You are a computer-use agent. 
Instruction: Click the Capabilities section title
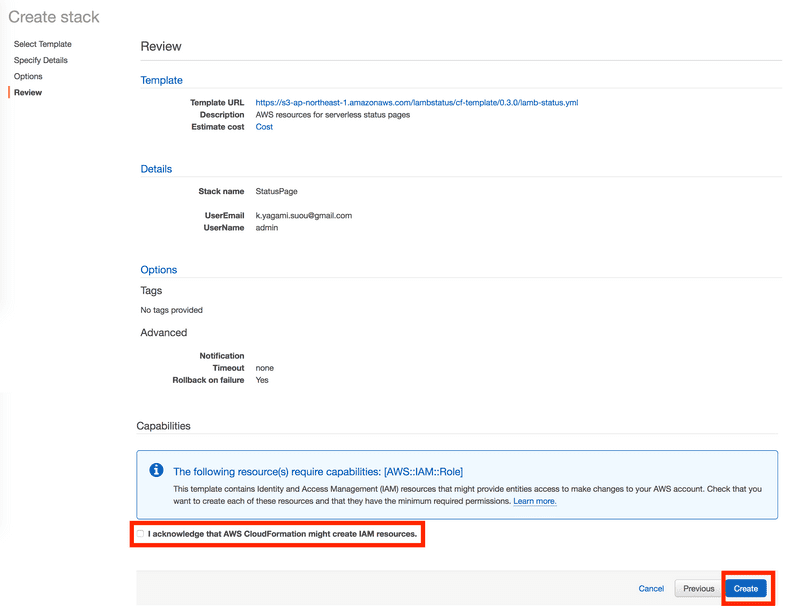click(x=163, y=426)
